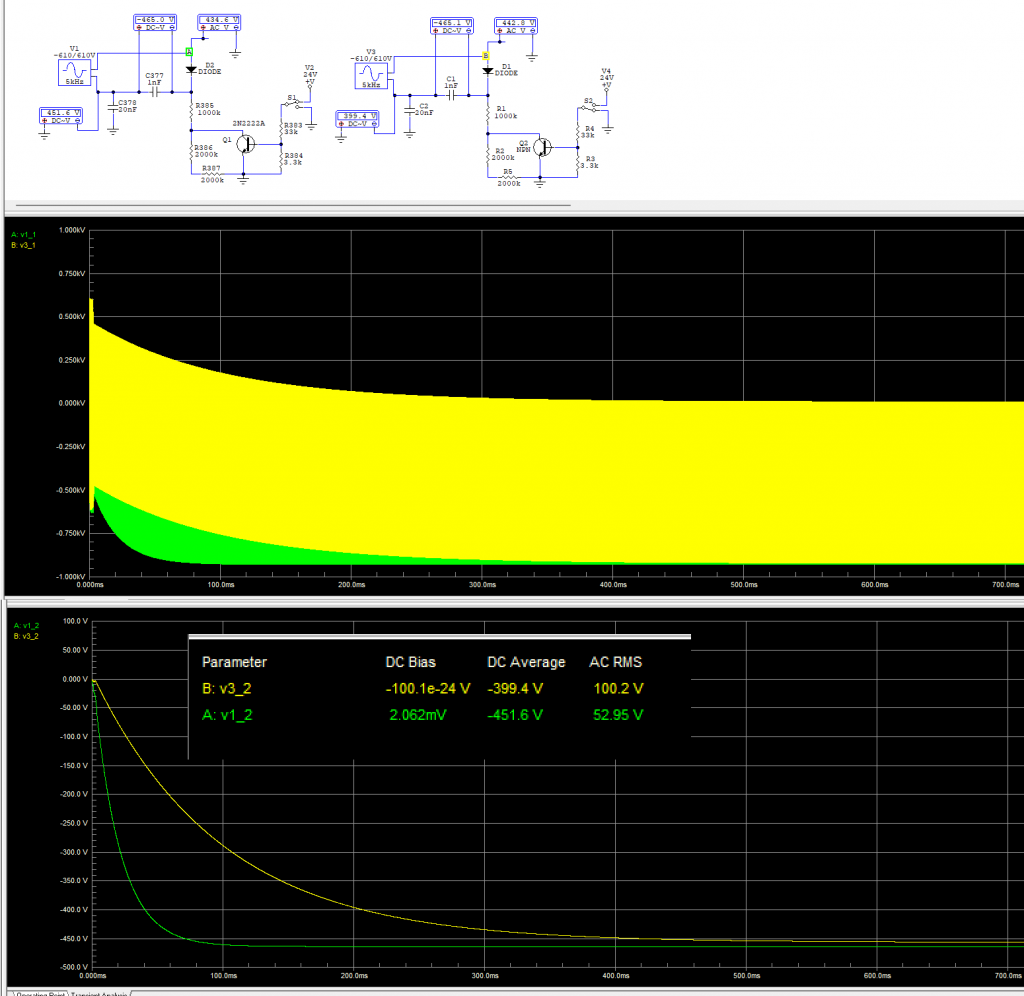Image resolution: width=1024 pixels, height=996 pixels.
Task: Select 'A: v1_2' label at lower graph corner
Action: pyautogui.click(x=26, y=626)
